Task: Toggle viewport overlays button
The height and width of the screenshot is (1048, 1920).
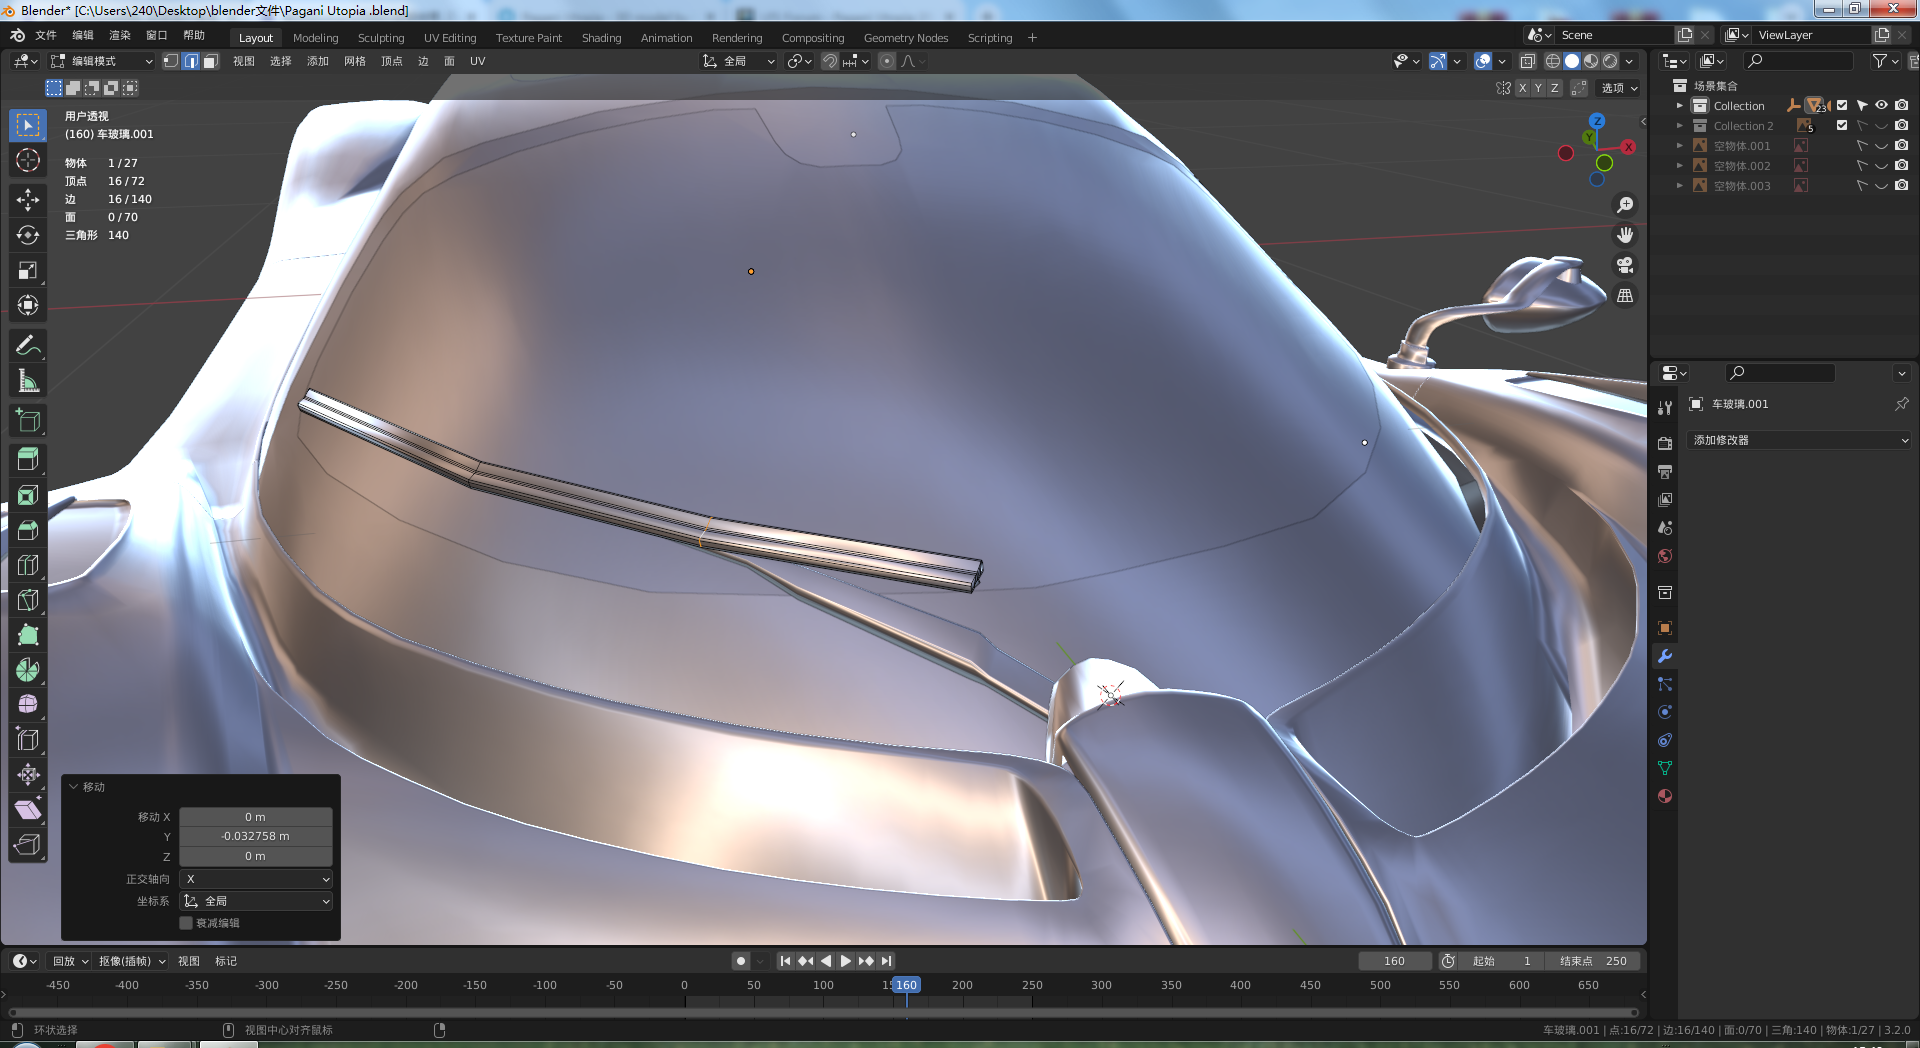Action: coord(1483,61)
